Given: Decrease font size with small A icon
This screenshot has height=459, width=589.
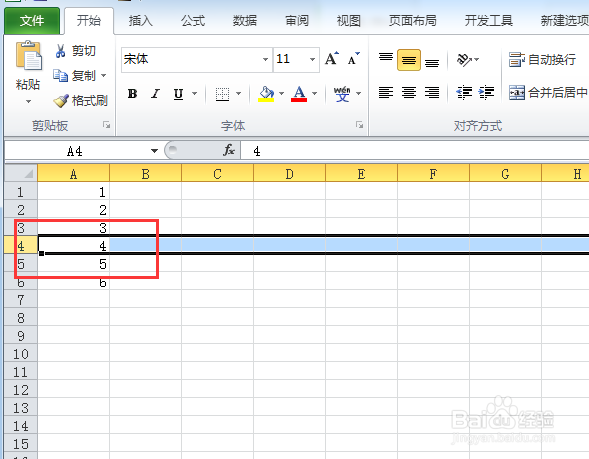Looking at the screenshot, I should pyautogui.click(x=353, y=59).
